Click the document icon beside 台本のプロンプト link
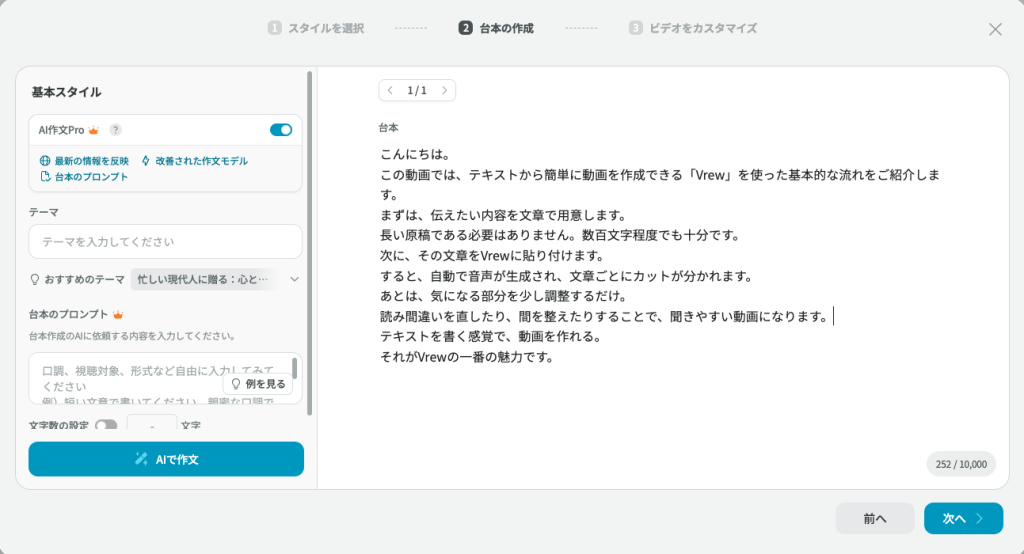The height and width of the screenshot is (554, 1024). (x=45, y=177)
